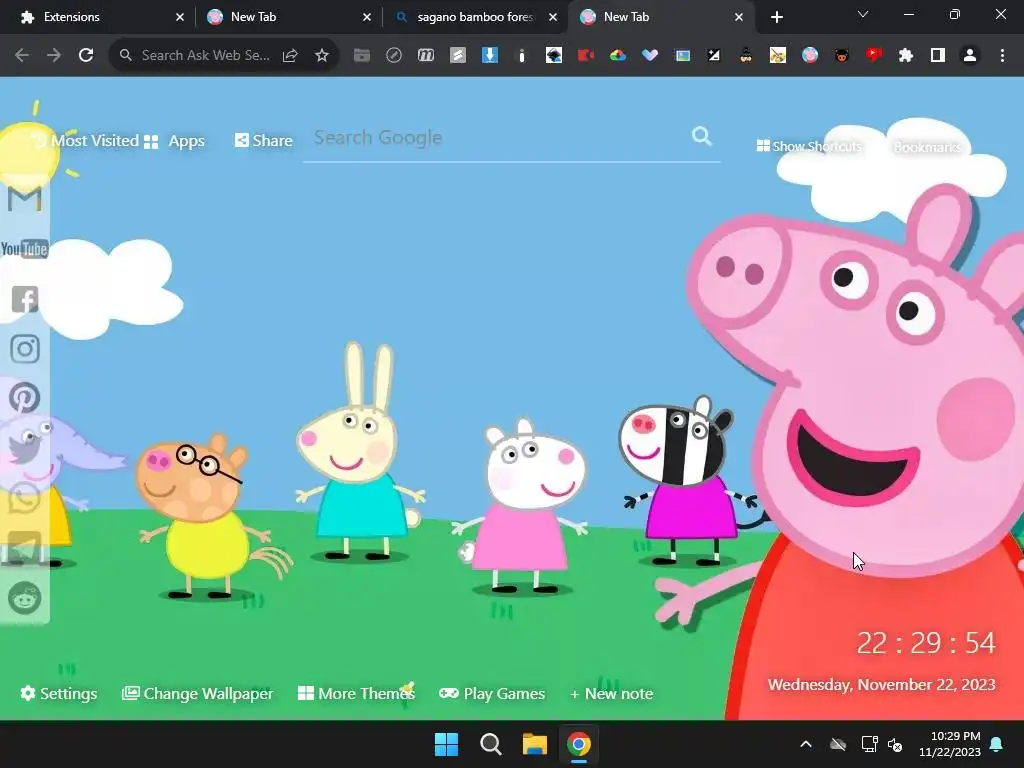Open the Extensions puzzle menu
The image size is (1024, 768).
coord(906,56)
